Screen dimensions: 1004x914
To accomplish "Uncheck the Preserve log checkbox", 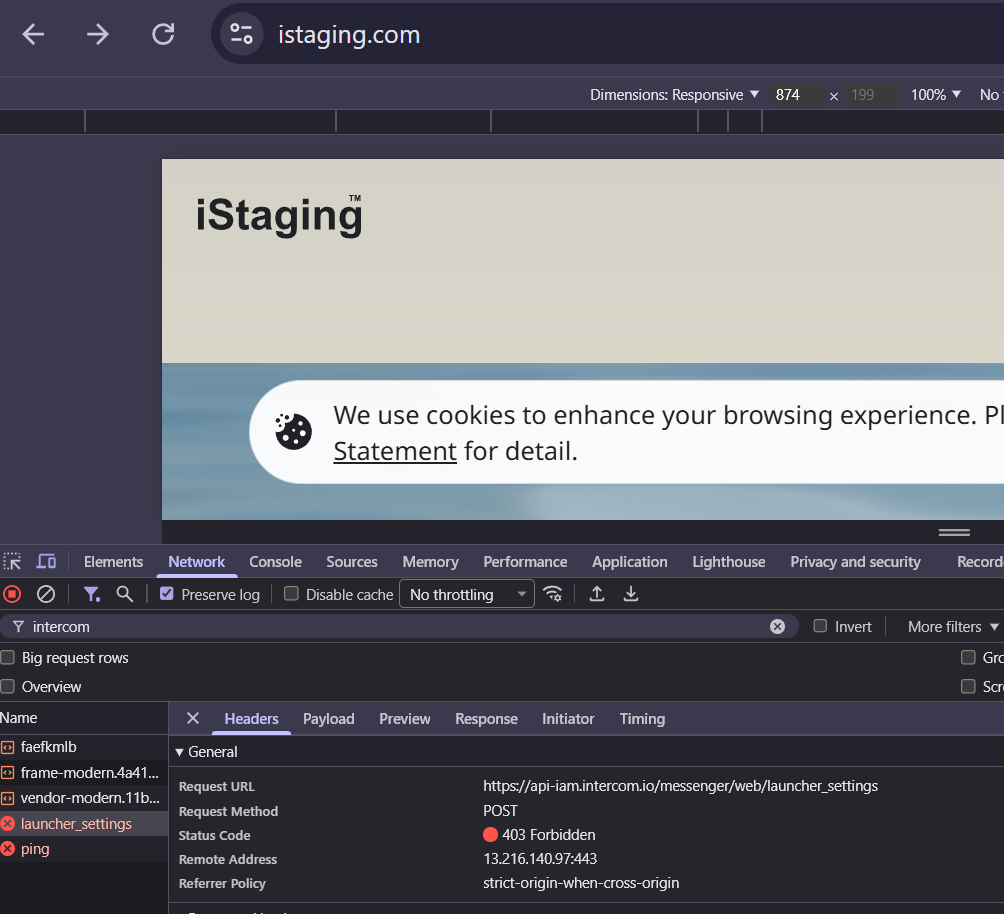I will tap(167, 594).
